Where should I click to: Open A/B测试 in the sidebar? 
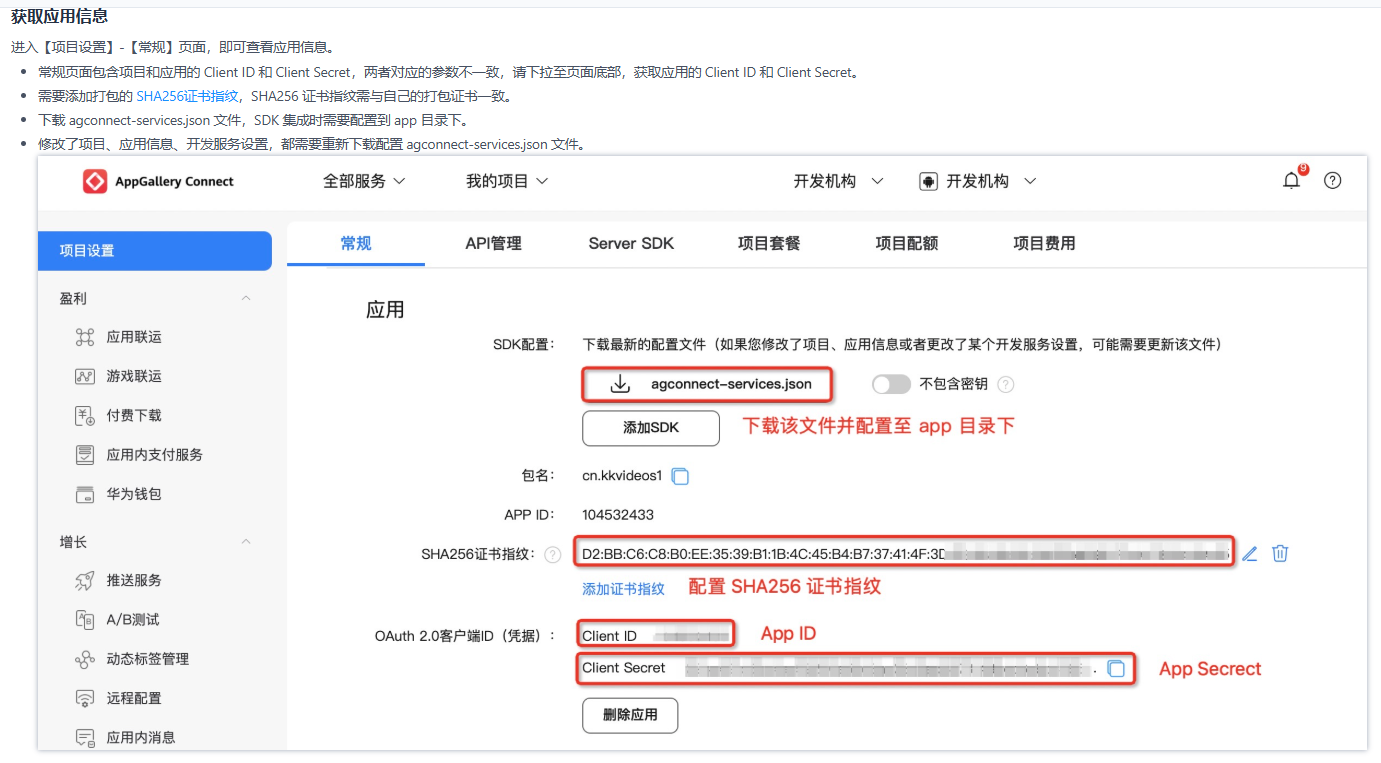133,619
